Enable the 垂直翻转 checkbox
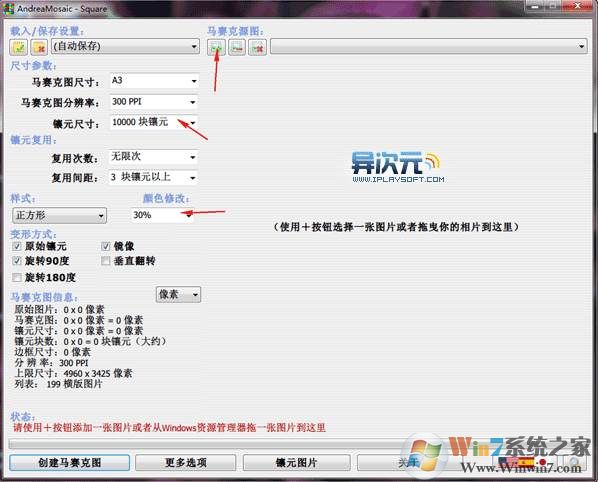Image resolution: width=598 pixels, height=482 pixels. pyautogui.click(x=106, y=261)
